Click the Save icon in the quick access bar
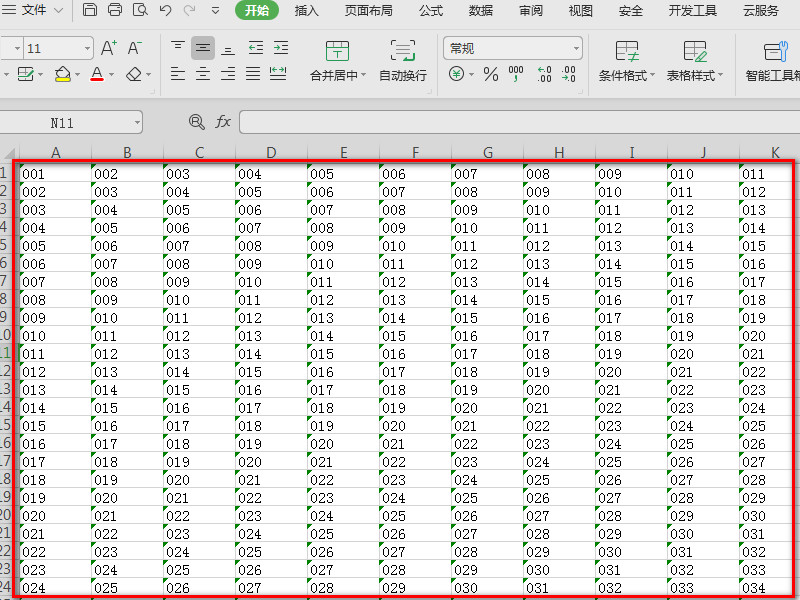Screen dimensions: 800x600 (x=90, y=9)
